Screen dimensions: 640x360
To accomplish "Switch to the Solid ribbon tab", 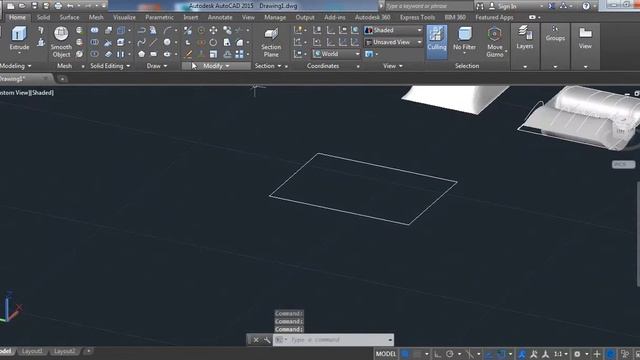I will pyautogui.click(x=43, y=18).
